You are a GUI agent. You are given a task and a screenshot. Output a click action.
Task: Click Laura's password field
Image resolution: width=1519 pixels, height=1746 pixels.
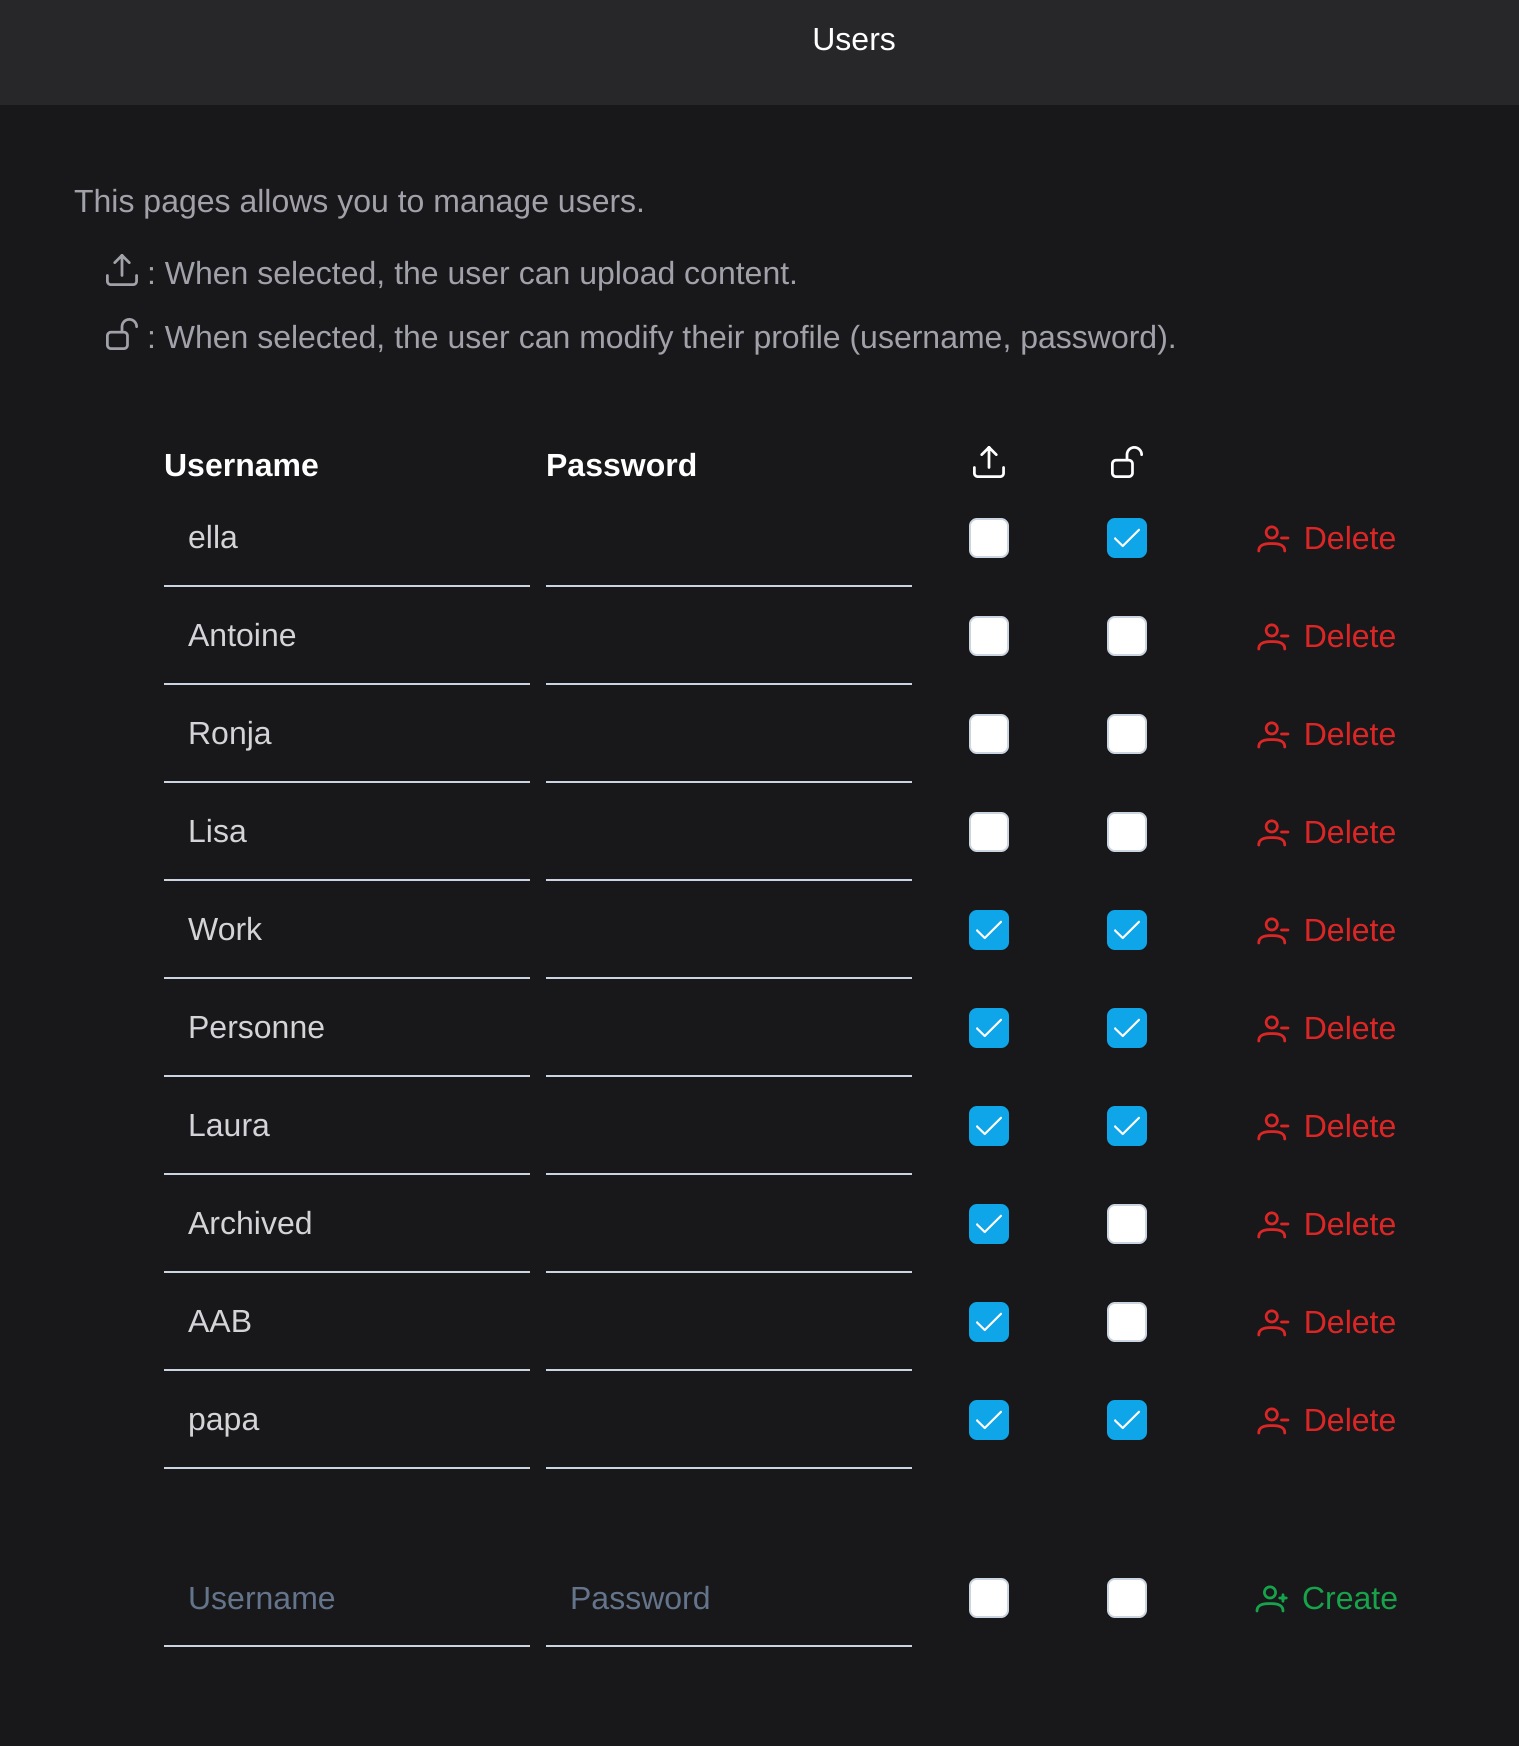coord(729,1126)
